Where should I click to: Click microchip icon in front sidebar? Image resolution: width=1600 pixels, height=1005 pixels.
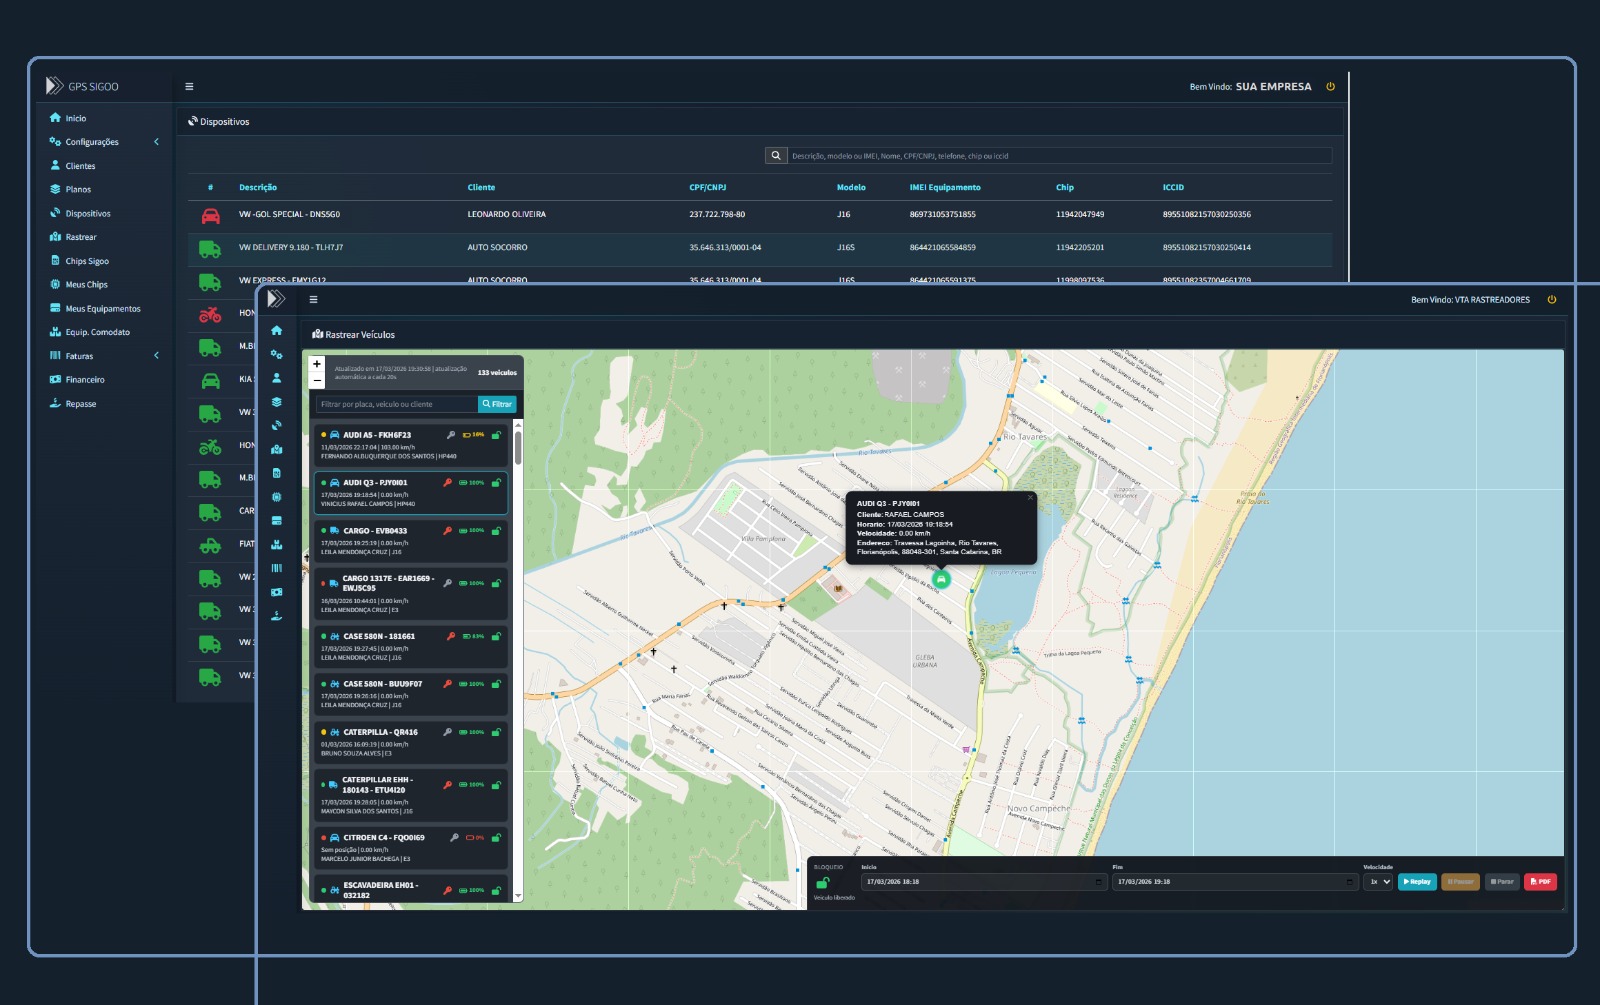277,497
